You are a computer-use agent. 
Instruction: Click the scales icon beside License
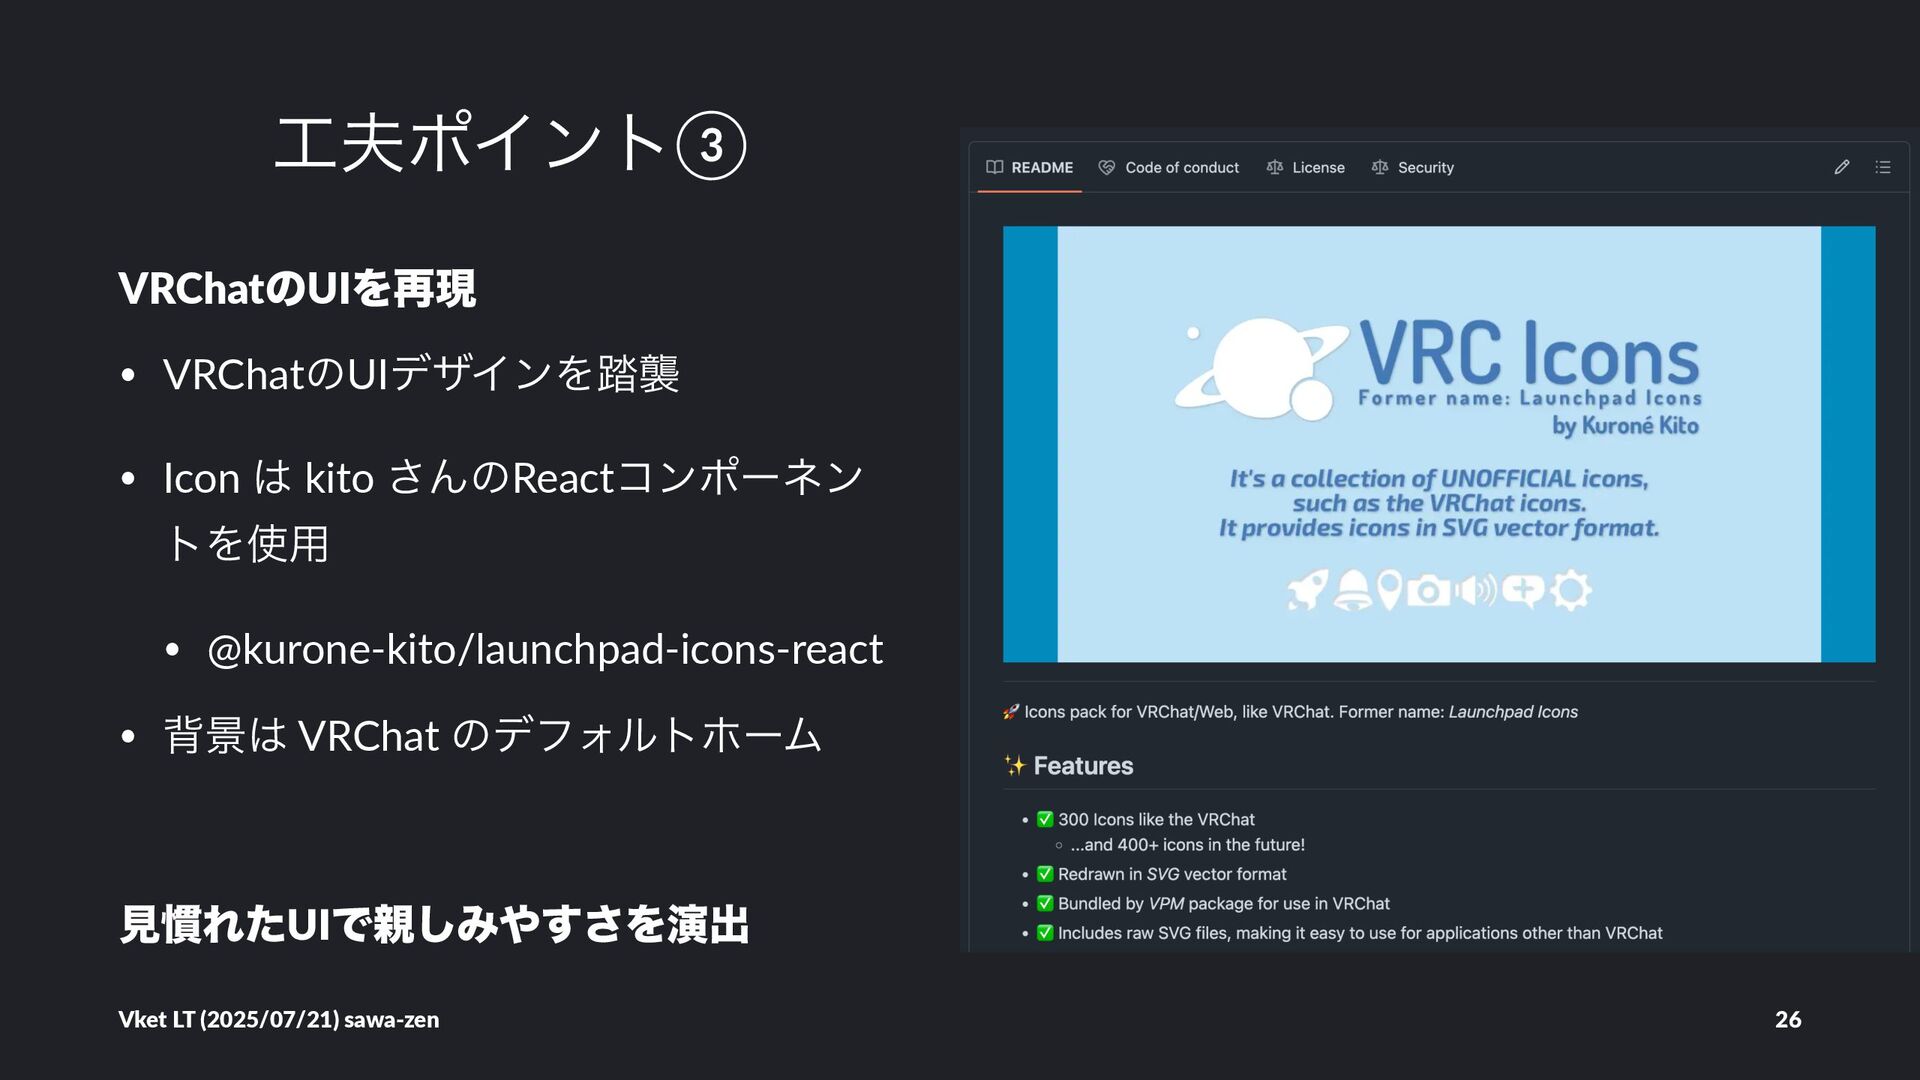click(1274, 167)
